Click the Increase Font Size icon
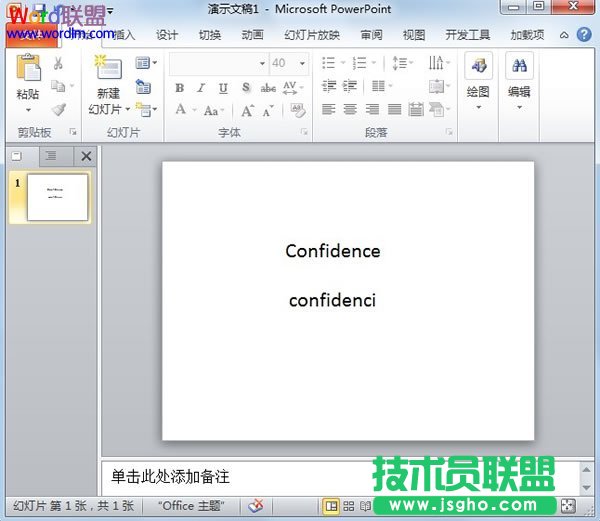The width and height of the screenshot is (600, 521). pyautogui.click(x=248, y=111)
